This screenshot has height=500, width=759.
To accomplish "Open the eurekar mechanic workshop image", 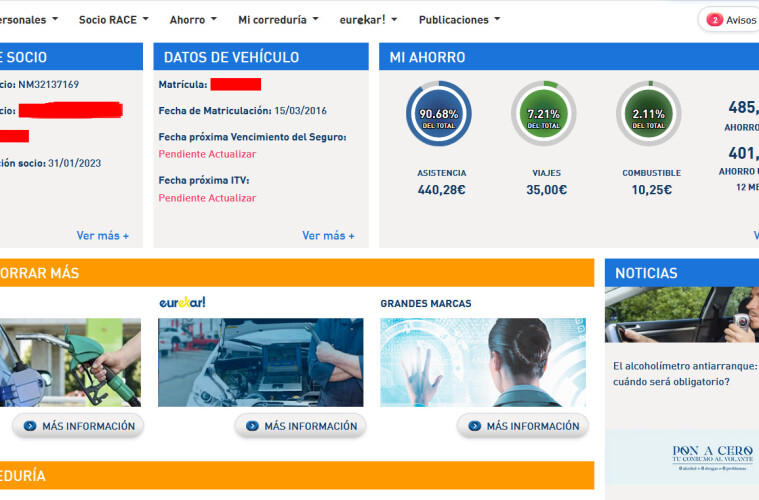I will tap(260, 362).
